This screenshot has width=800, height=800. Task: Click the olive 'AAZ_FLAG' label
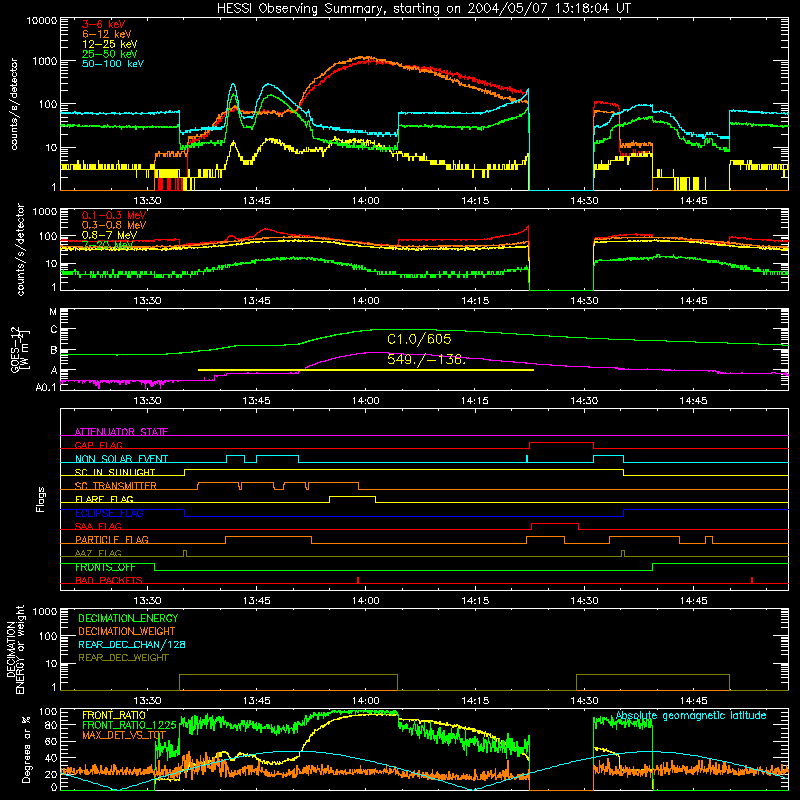[x=98, y=553]
